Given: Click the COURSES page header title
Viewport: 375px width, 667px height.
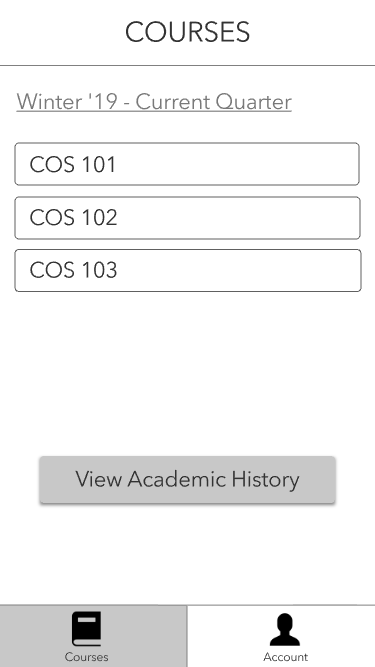Looking at the screenshot, I should [x=188, y=32].
